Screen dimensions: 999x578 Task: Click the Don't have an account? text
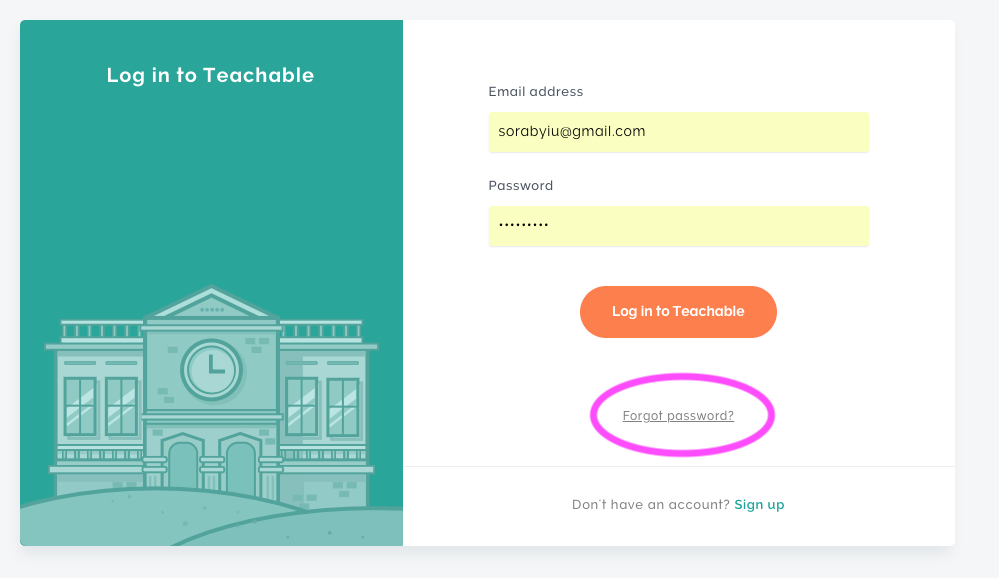coord(650,505)
